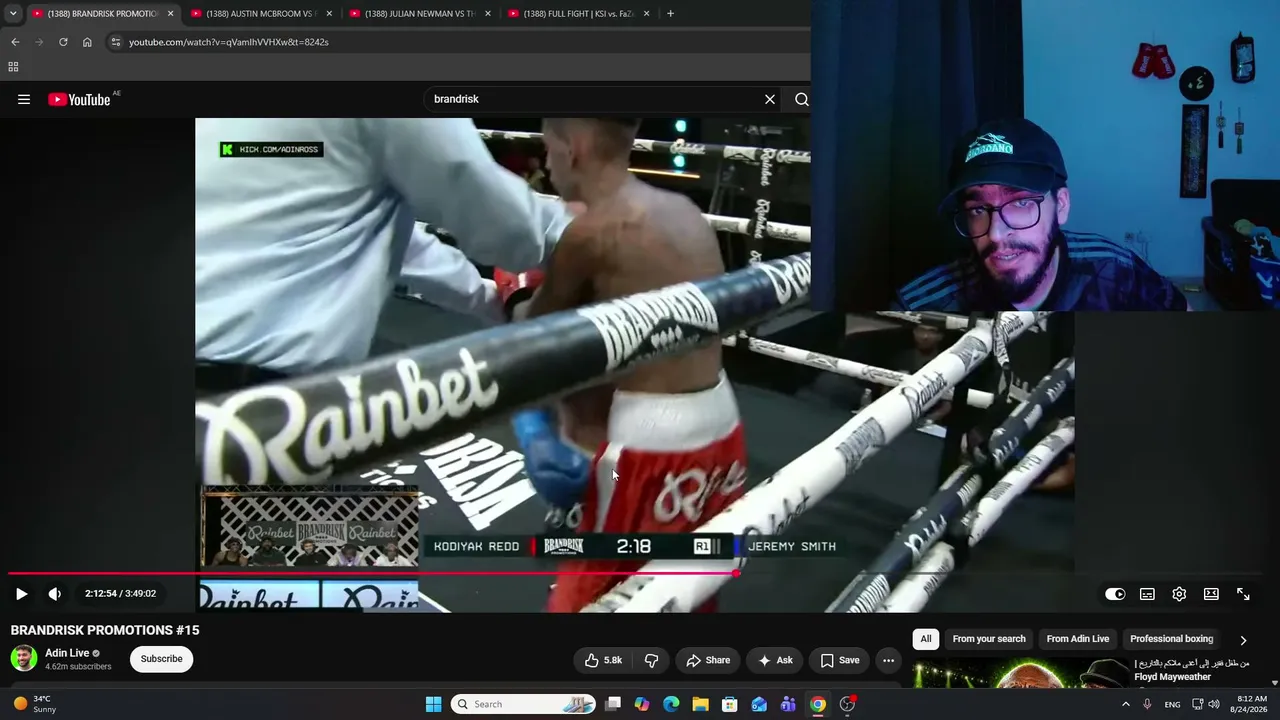Mute the video with the volume icon
This screenshot has height=720, width=1280.
coord(55,594)
